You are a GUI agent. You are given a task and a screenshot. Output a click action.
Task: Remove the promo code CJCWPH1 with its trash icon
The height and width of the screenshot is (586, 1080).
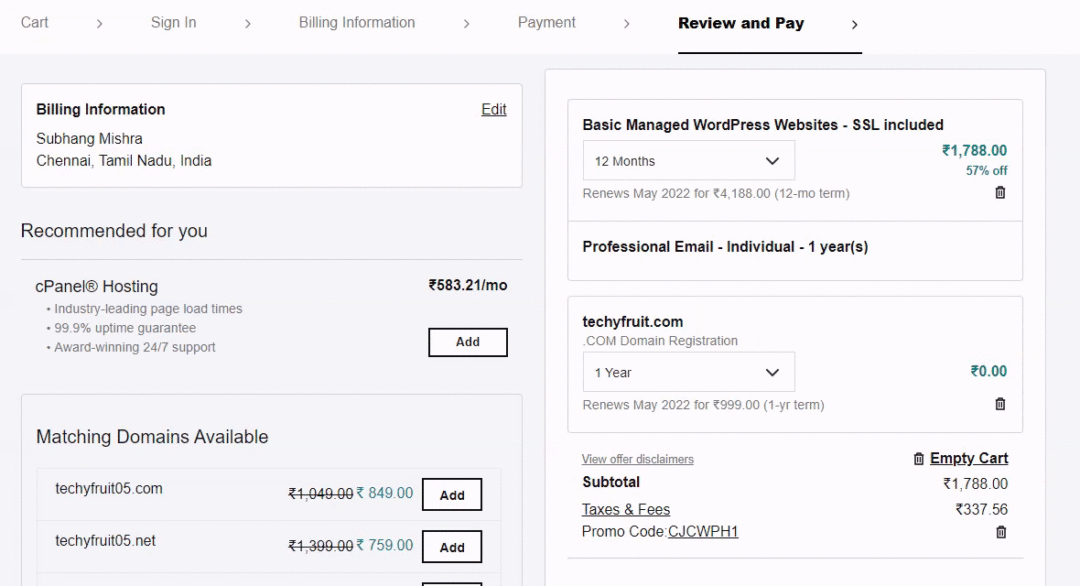coord(1001,532)
